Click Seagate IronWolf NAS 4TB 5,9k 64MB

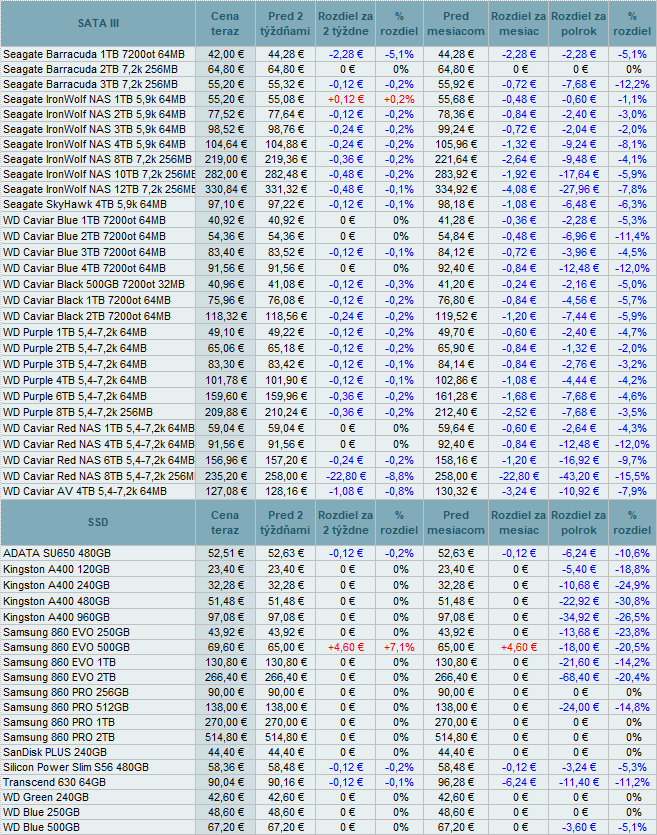click(94, 144)
